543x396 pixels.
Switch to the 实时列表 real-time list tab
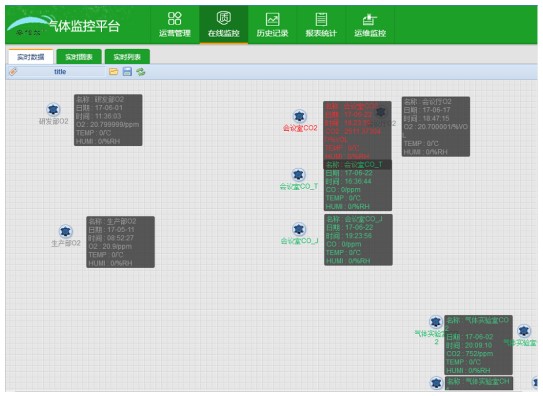coord(127,57)
